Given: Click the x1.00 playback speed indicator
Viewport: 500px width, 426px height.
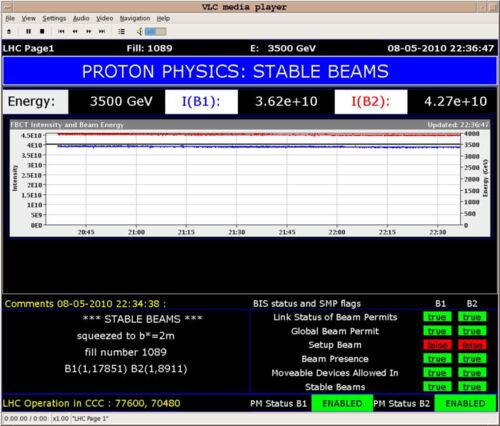Looking at the screenshot, I should click(61, 418).
